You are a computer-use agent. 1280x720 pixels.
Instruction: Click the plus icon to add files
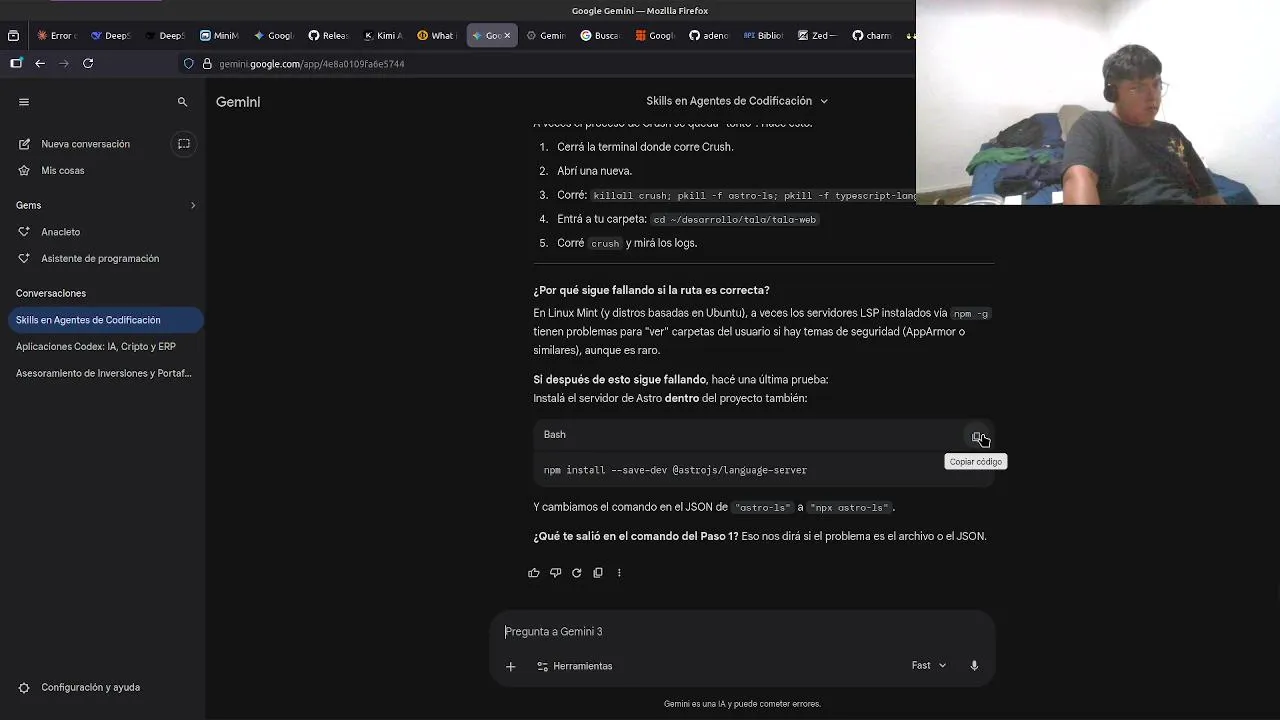(x=510, y=666)
